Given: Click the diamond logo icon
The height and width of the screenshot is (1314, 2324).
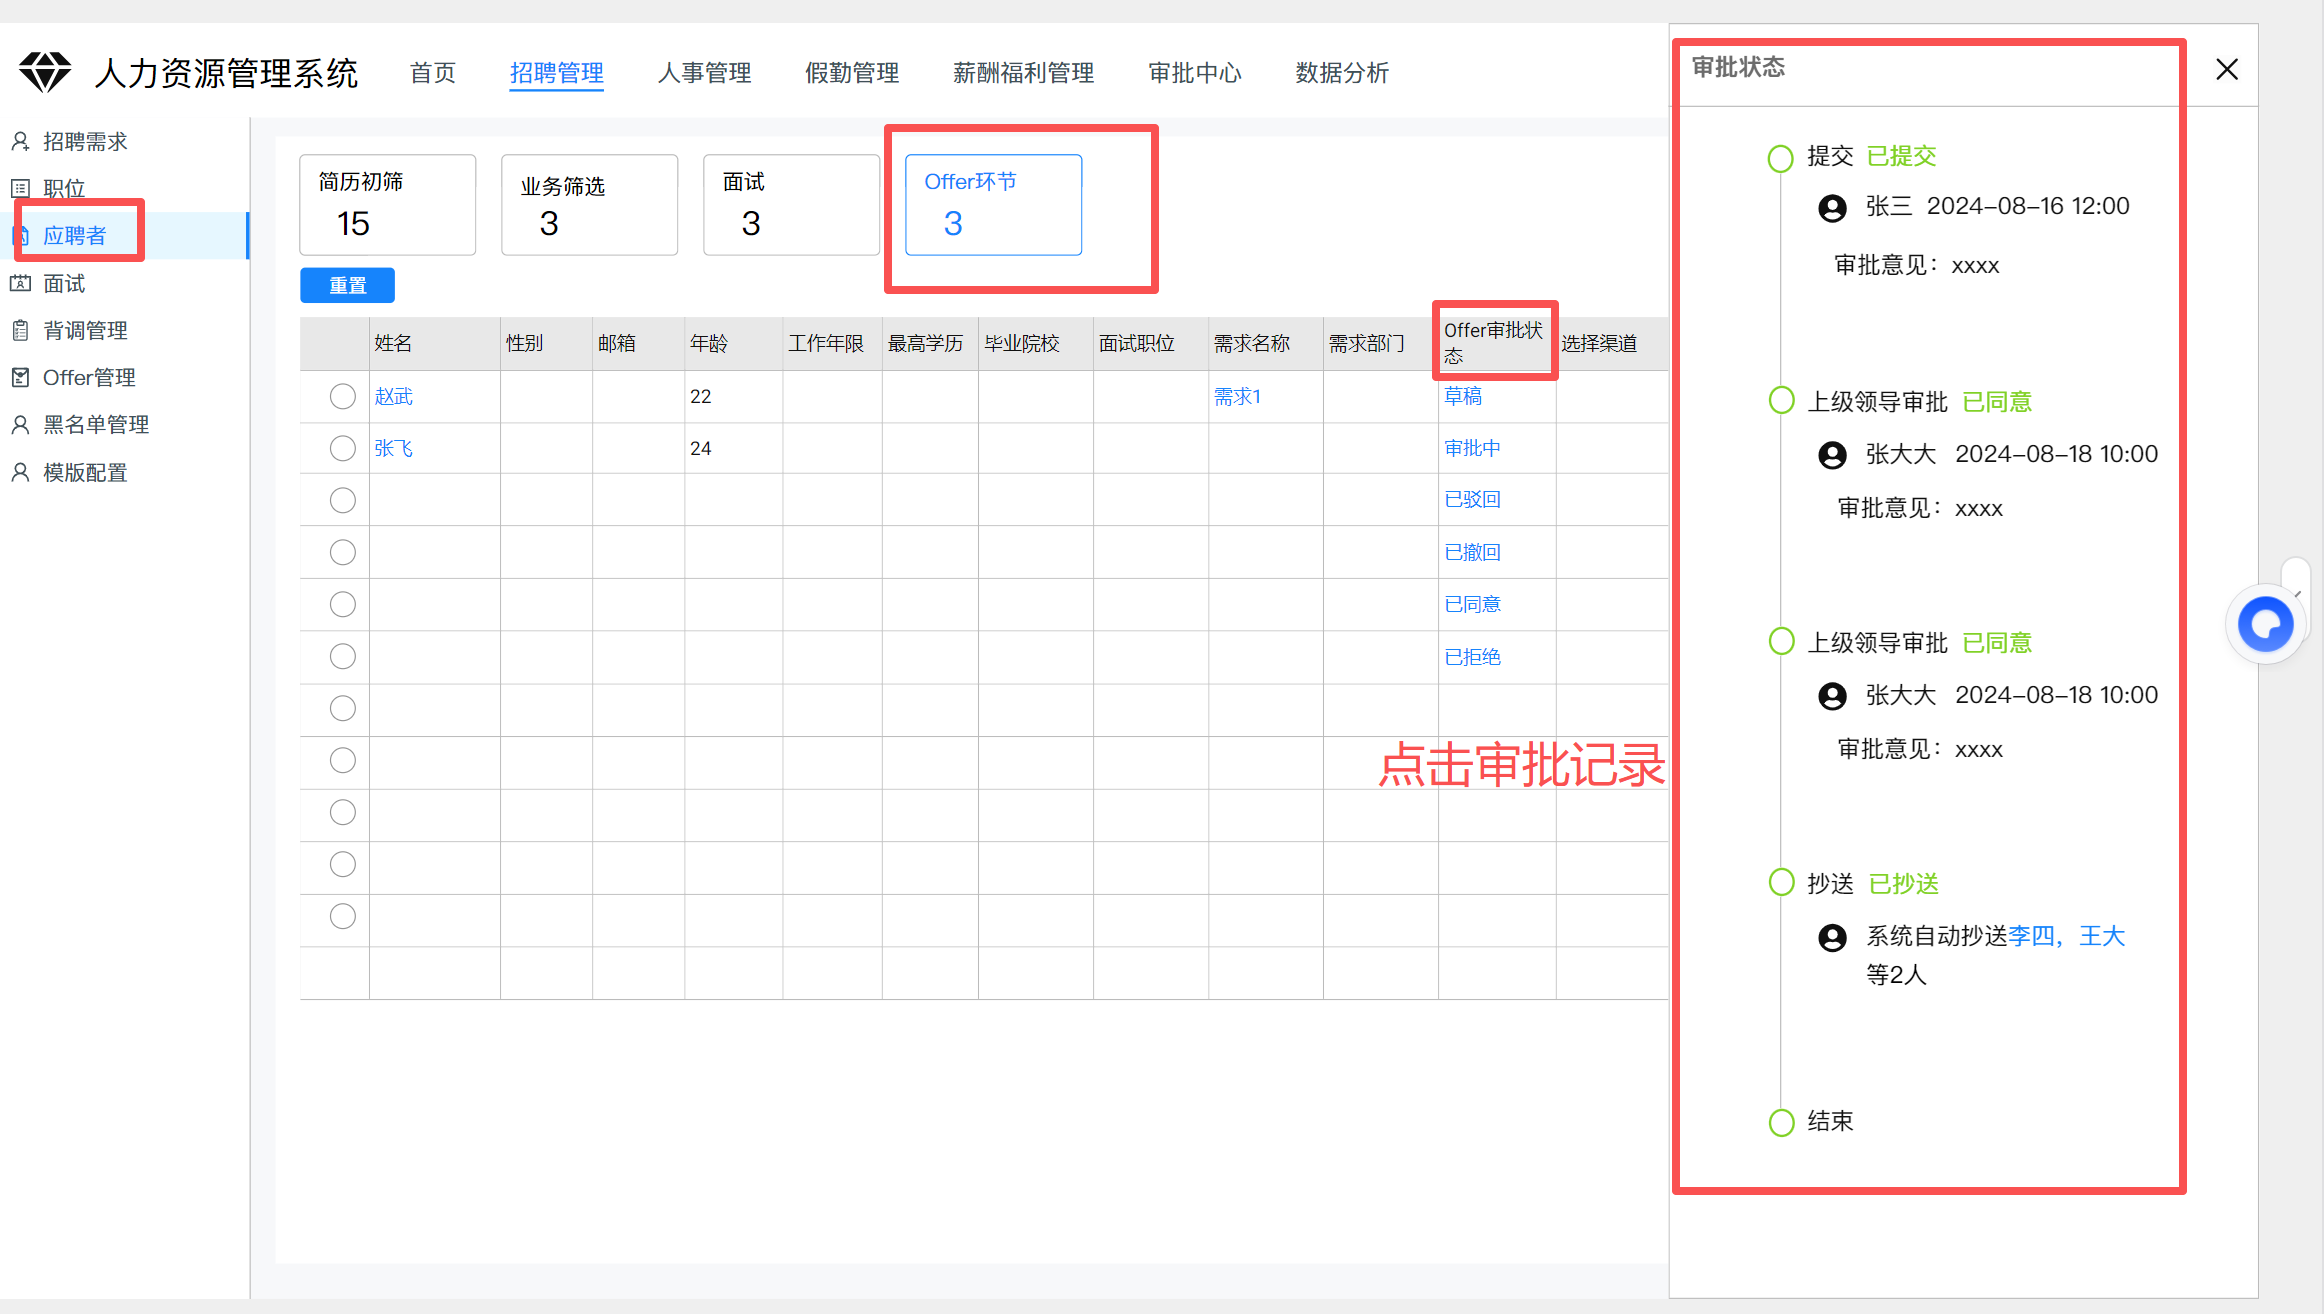Looking at the screenshot, I should pyautogui.click(x=45, y=73).
